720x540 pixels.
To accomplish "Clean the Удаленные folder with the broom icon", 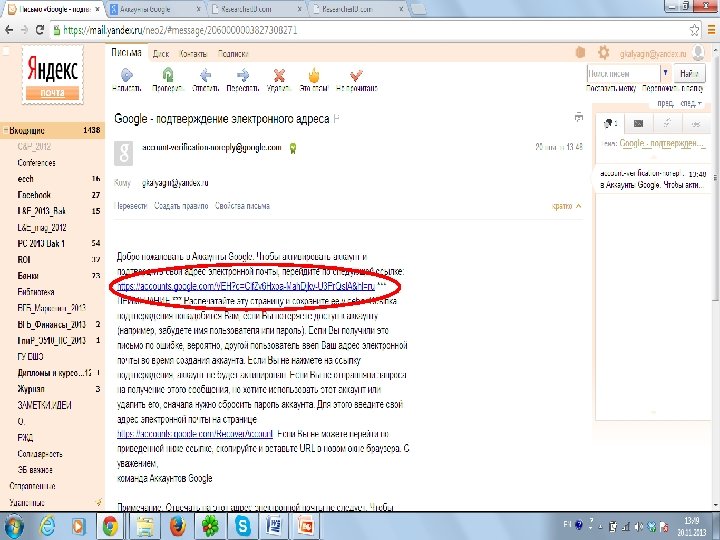I will [x=98, y=502].
